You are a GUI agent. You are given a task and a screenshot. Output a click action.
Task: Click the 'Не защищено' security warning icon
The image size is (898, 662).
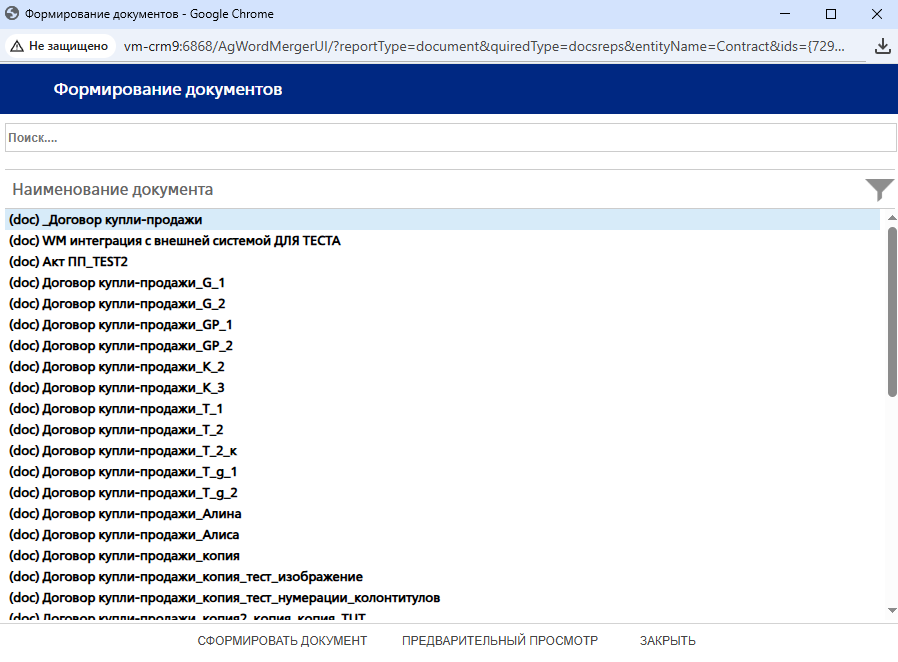[x=17, y=46]
